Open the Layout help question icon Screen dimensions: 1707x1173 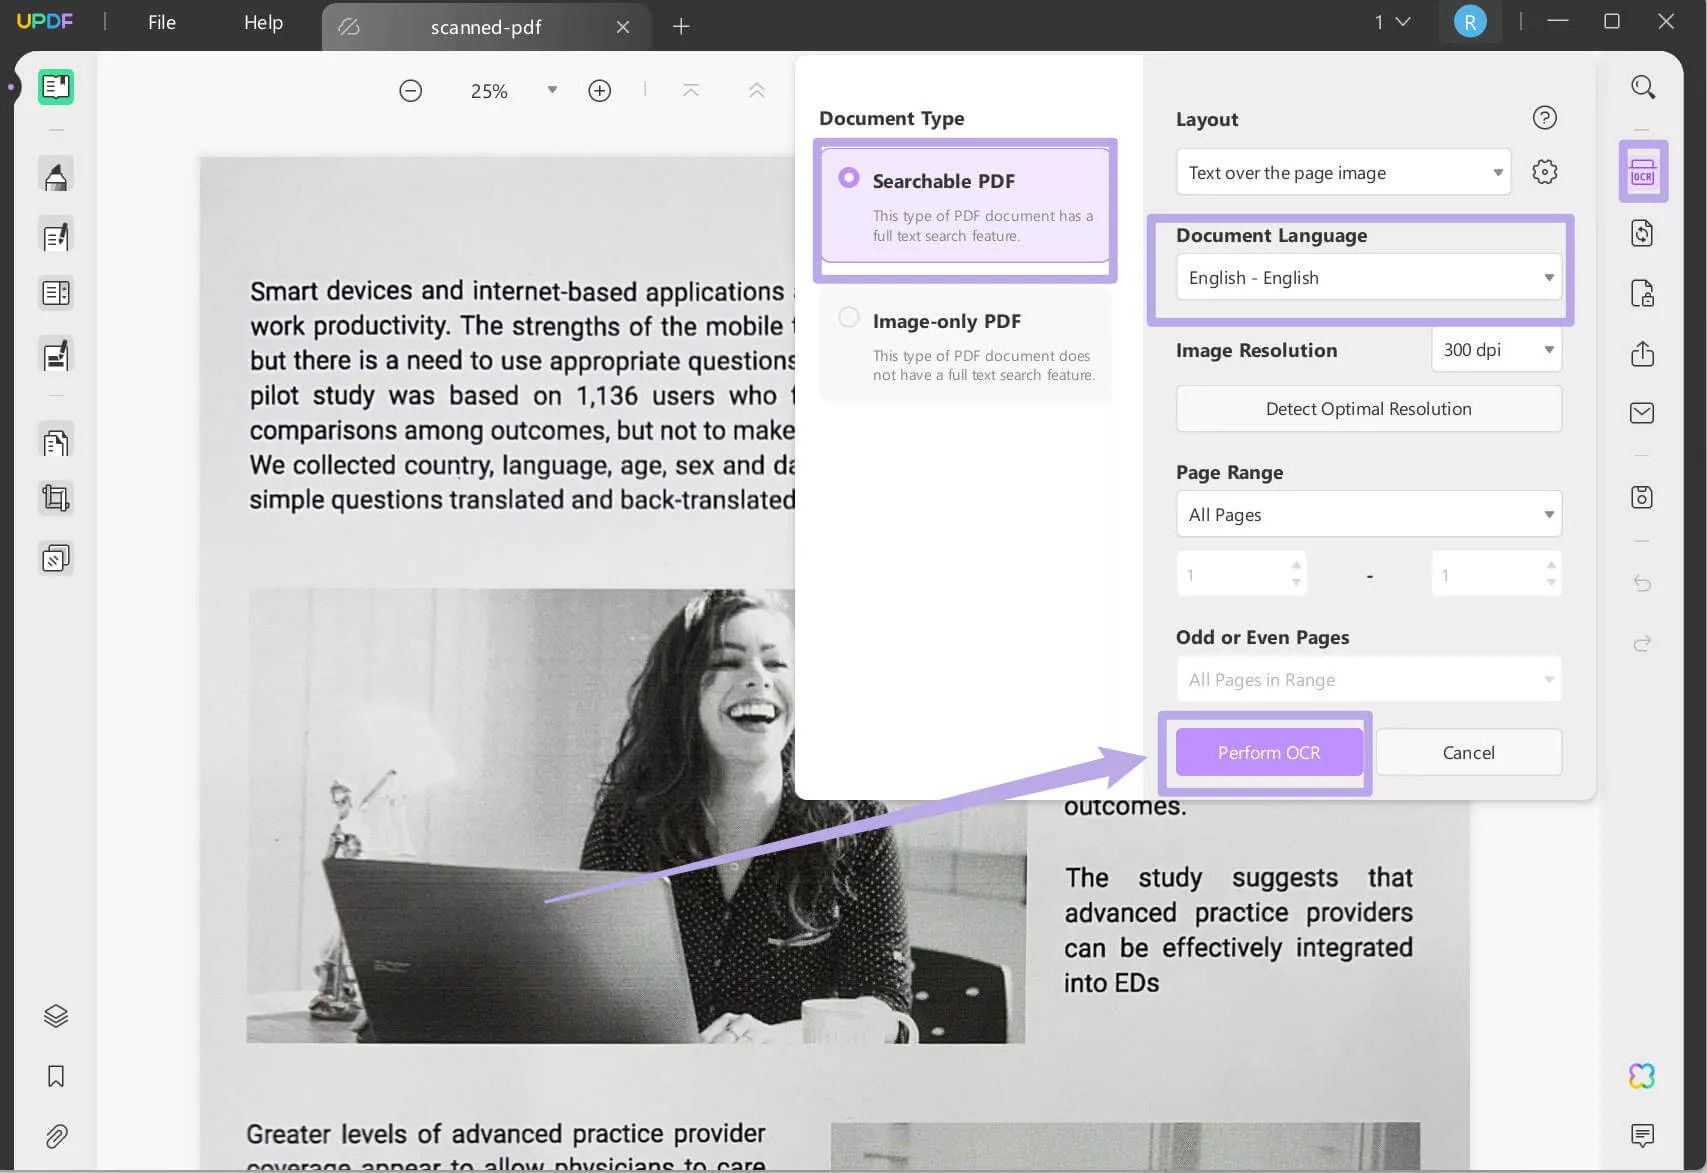1545,118
